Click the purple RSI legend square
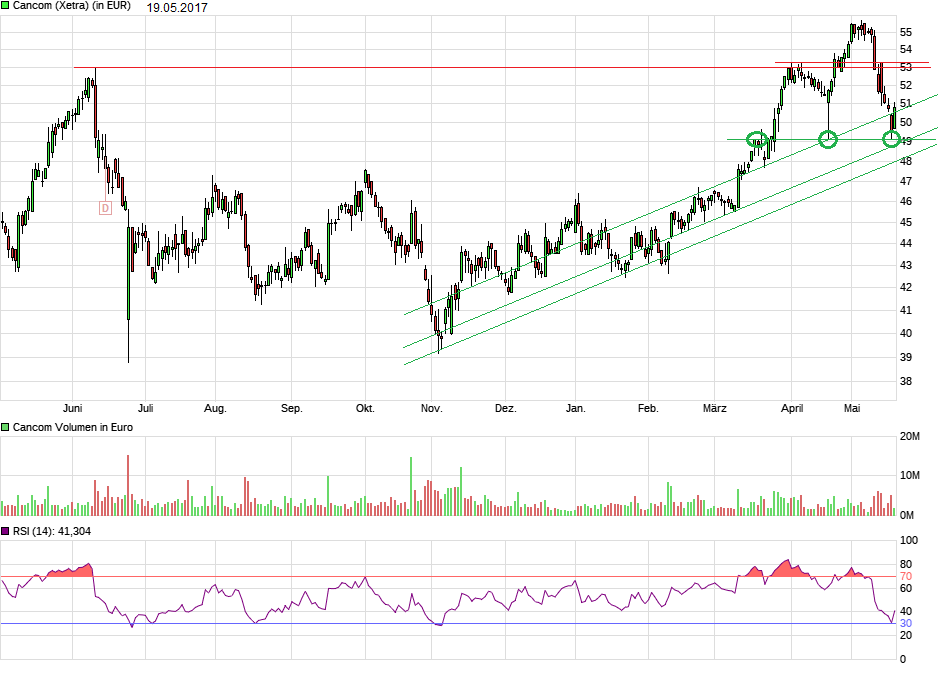 click(5, 531)
